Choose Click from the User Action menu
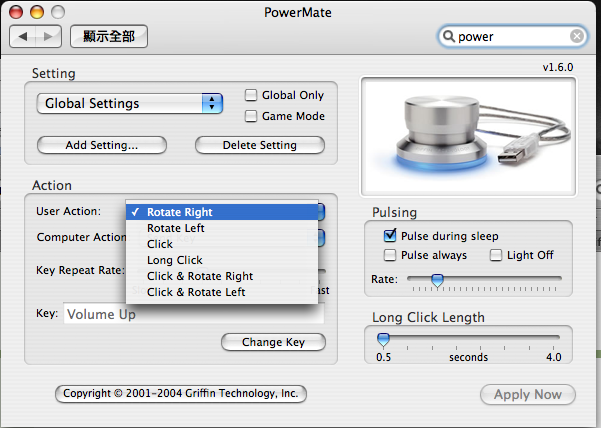The image size is (601, 428). 222,244
